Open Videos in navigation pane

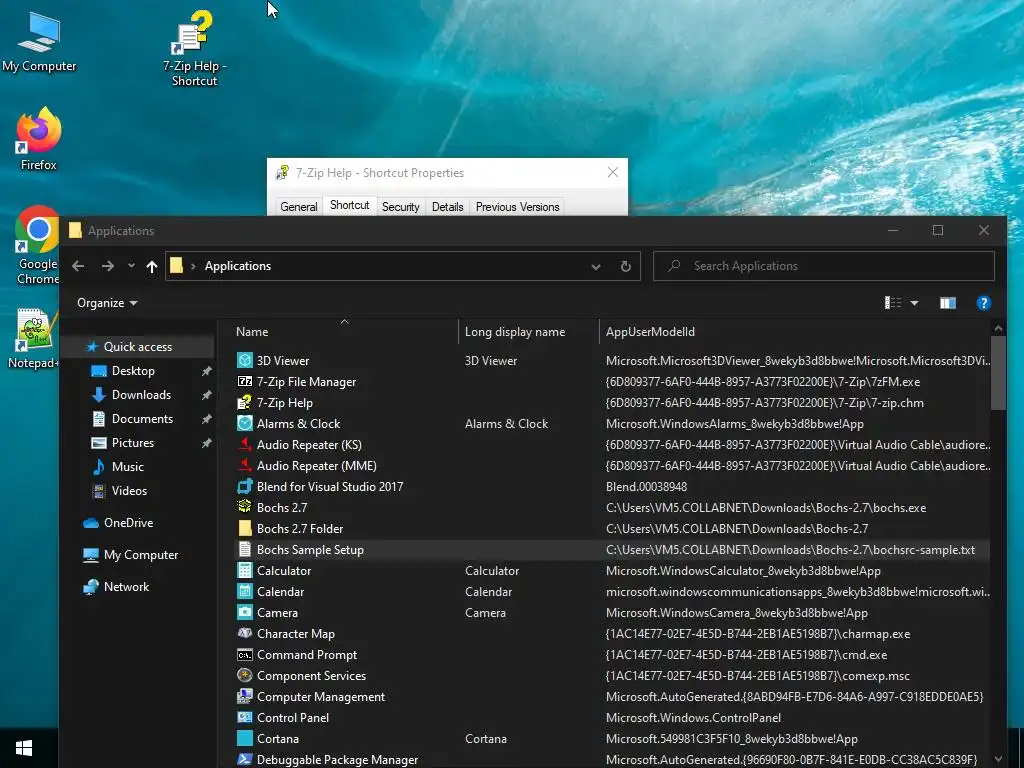[x=129, y=490]
